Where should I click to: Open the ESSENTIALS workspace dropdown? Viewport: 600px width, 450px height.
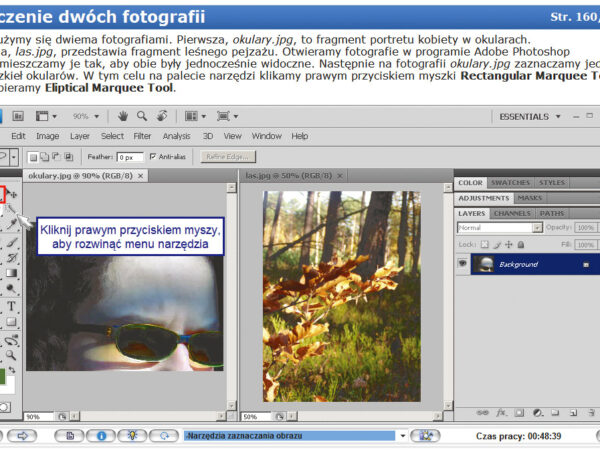[x=530, y=116]
